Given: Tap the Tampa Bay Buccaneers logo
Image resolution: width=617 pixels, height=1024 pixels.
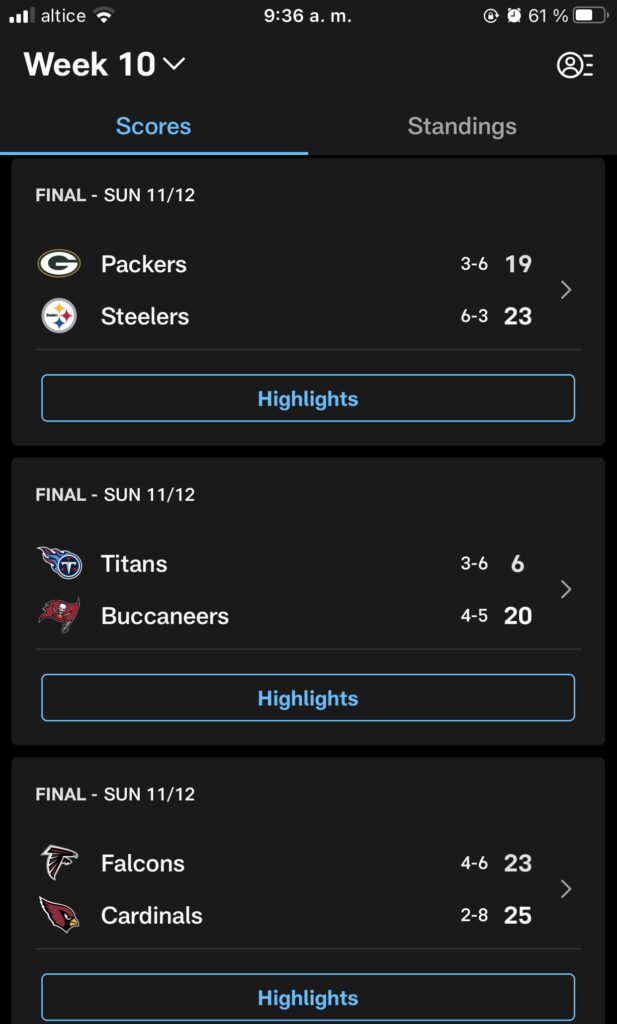Looking at the screenshot, I should click(59, 615).
